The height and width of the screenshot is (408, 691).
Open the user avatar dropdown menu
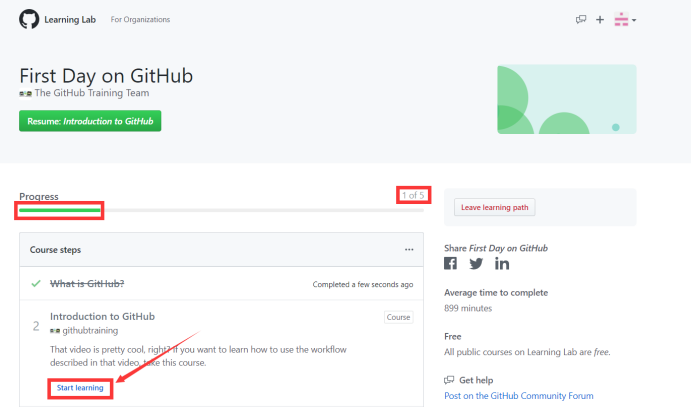[x=625, y=19]
